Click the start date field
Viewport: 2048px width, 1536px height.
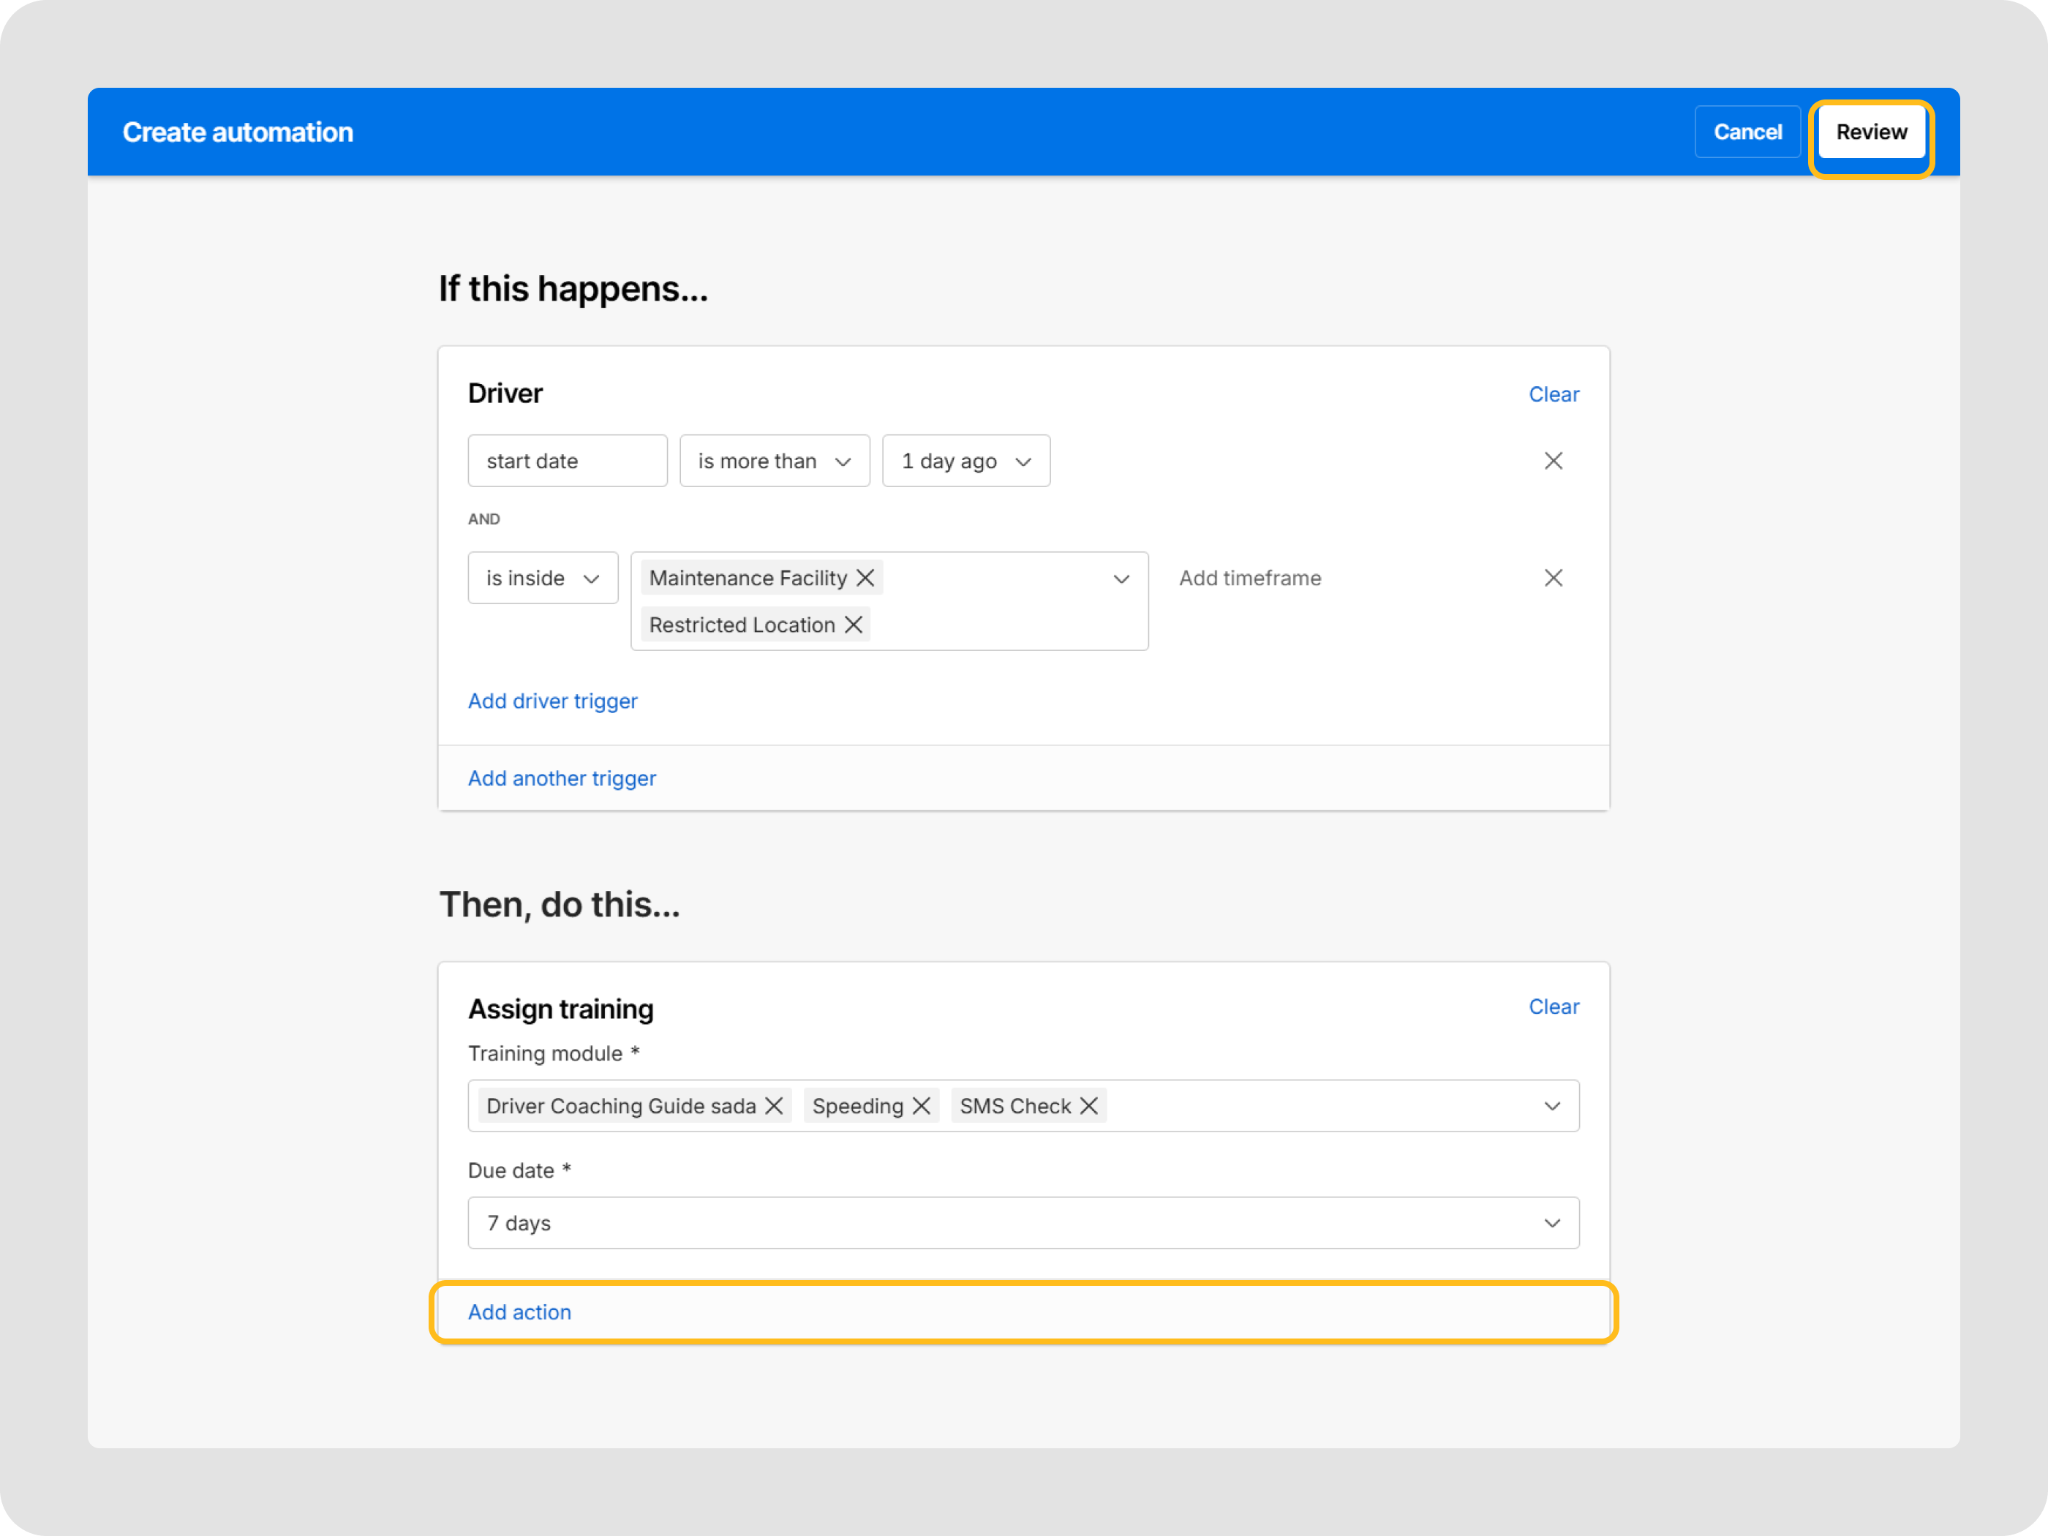tap(567, 461)
